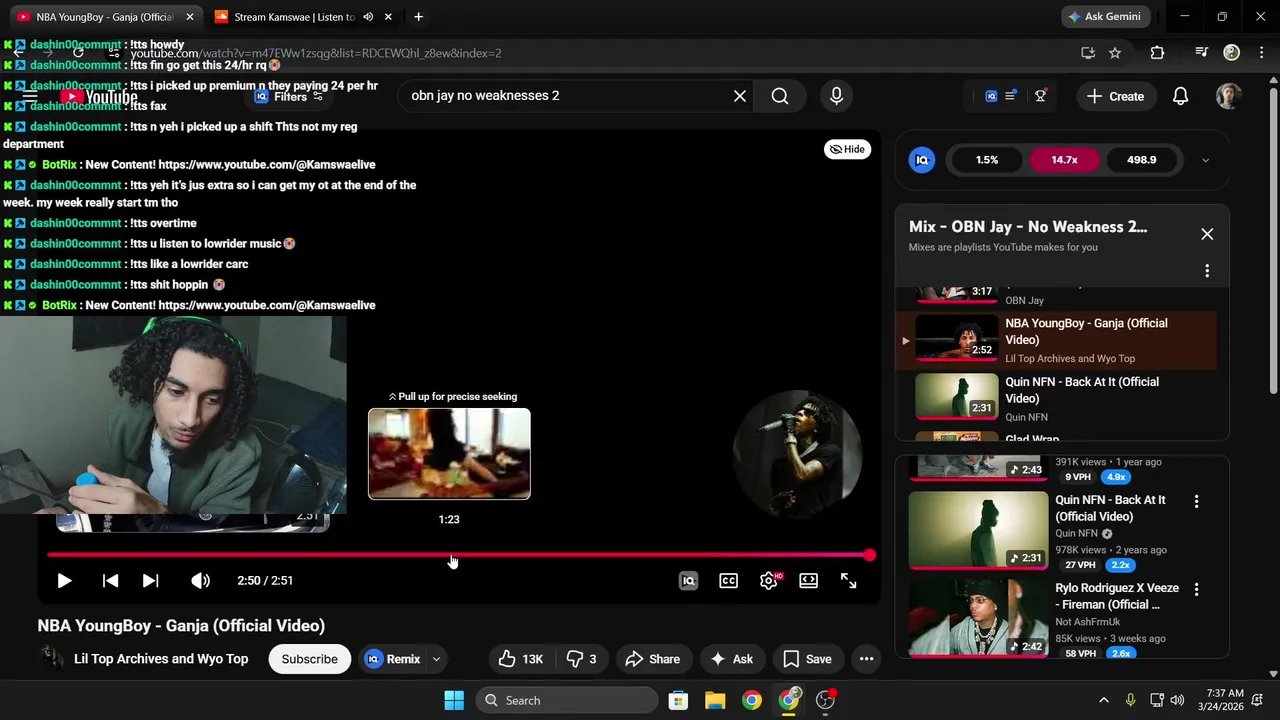Open the video settings gear

[x=769, y=580]
